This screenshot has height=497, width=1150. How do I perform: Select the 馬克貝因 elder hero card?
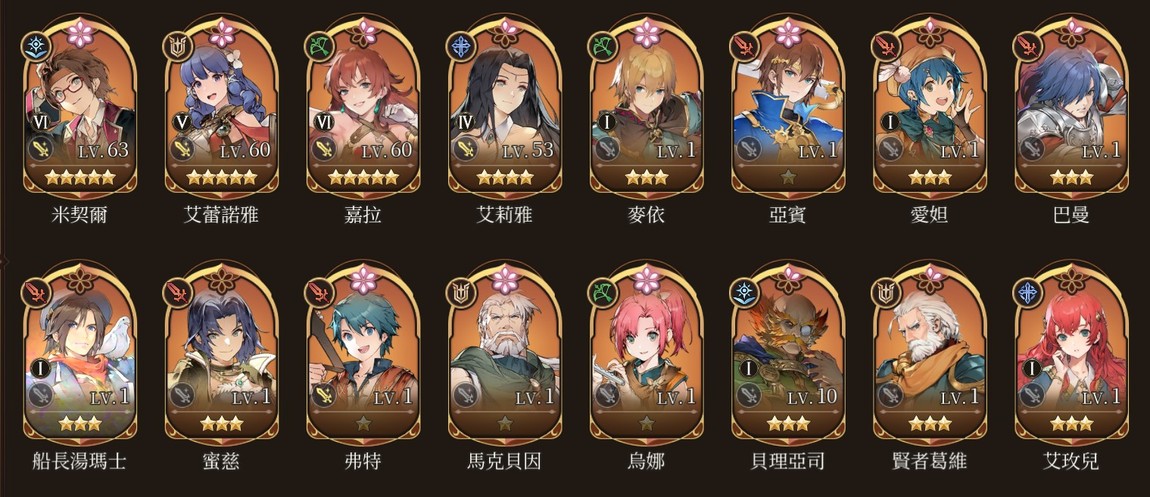point(505,355)
